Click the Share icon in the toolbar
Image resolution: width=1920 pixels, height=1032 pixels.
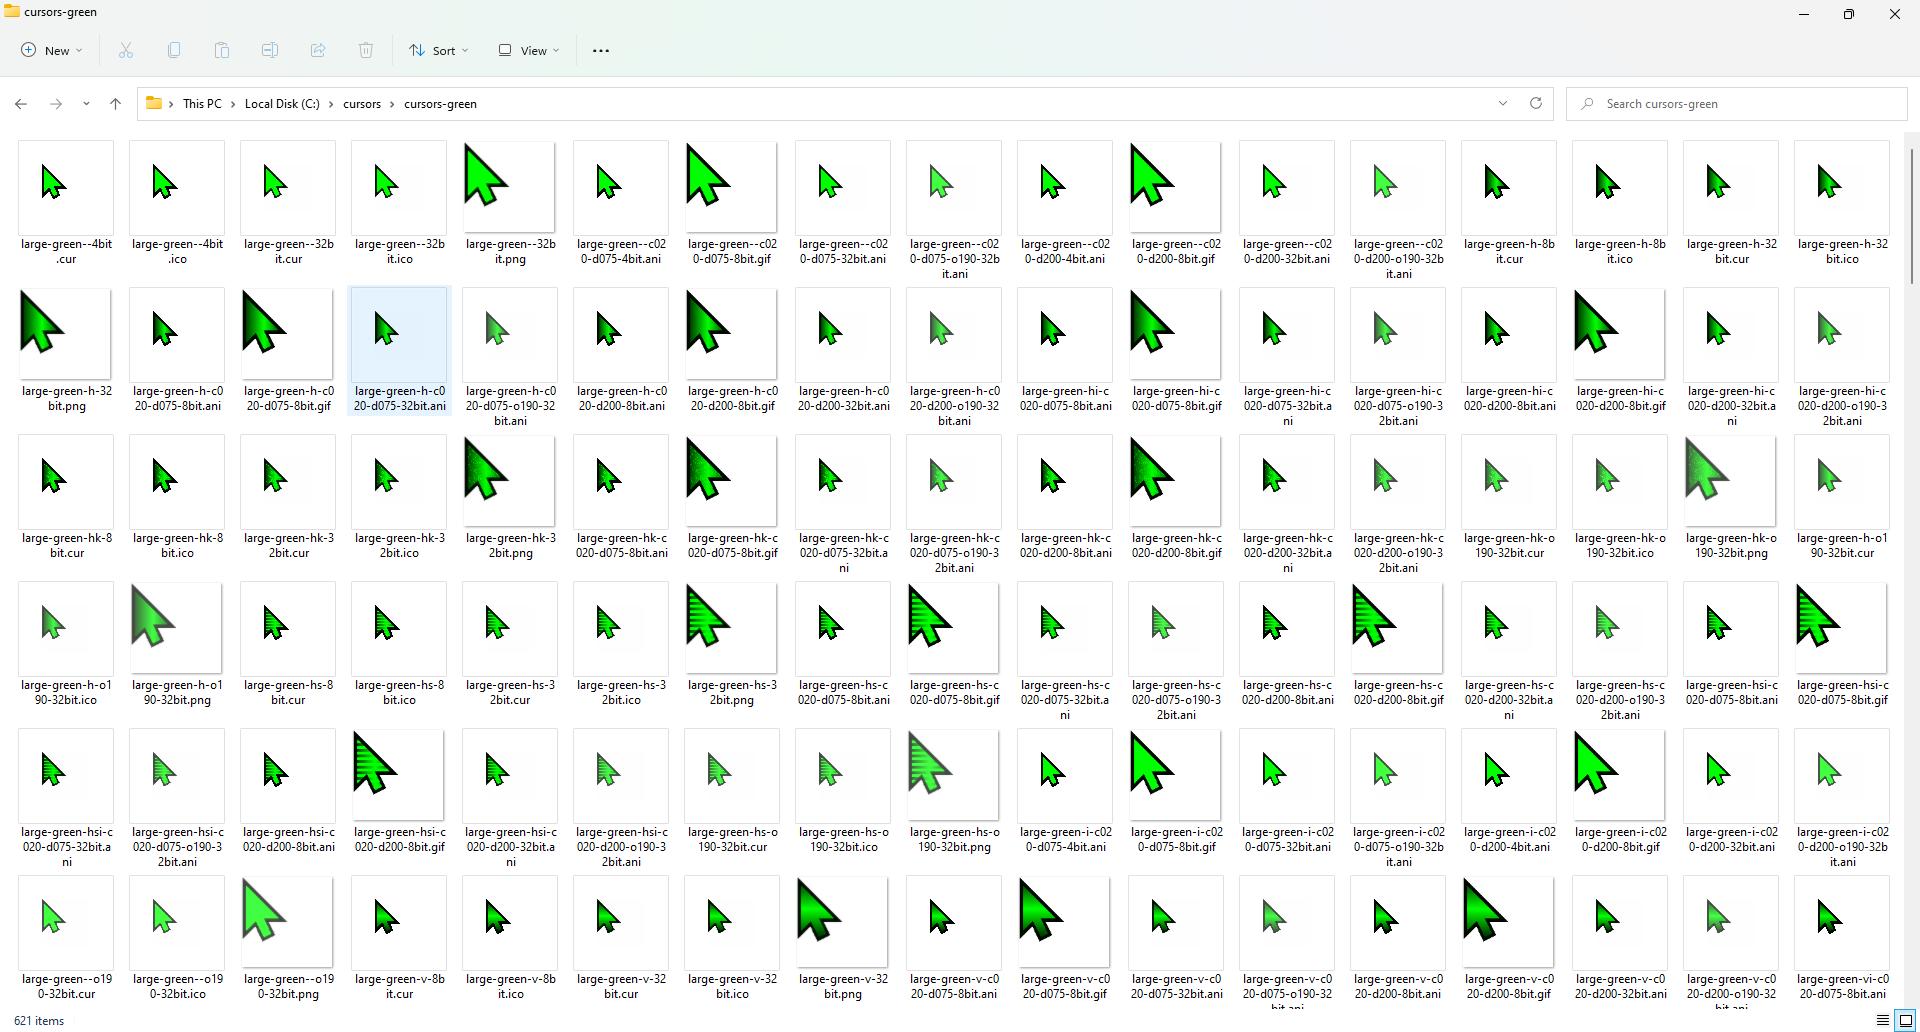click(x=318, y=50)
